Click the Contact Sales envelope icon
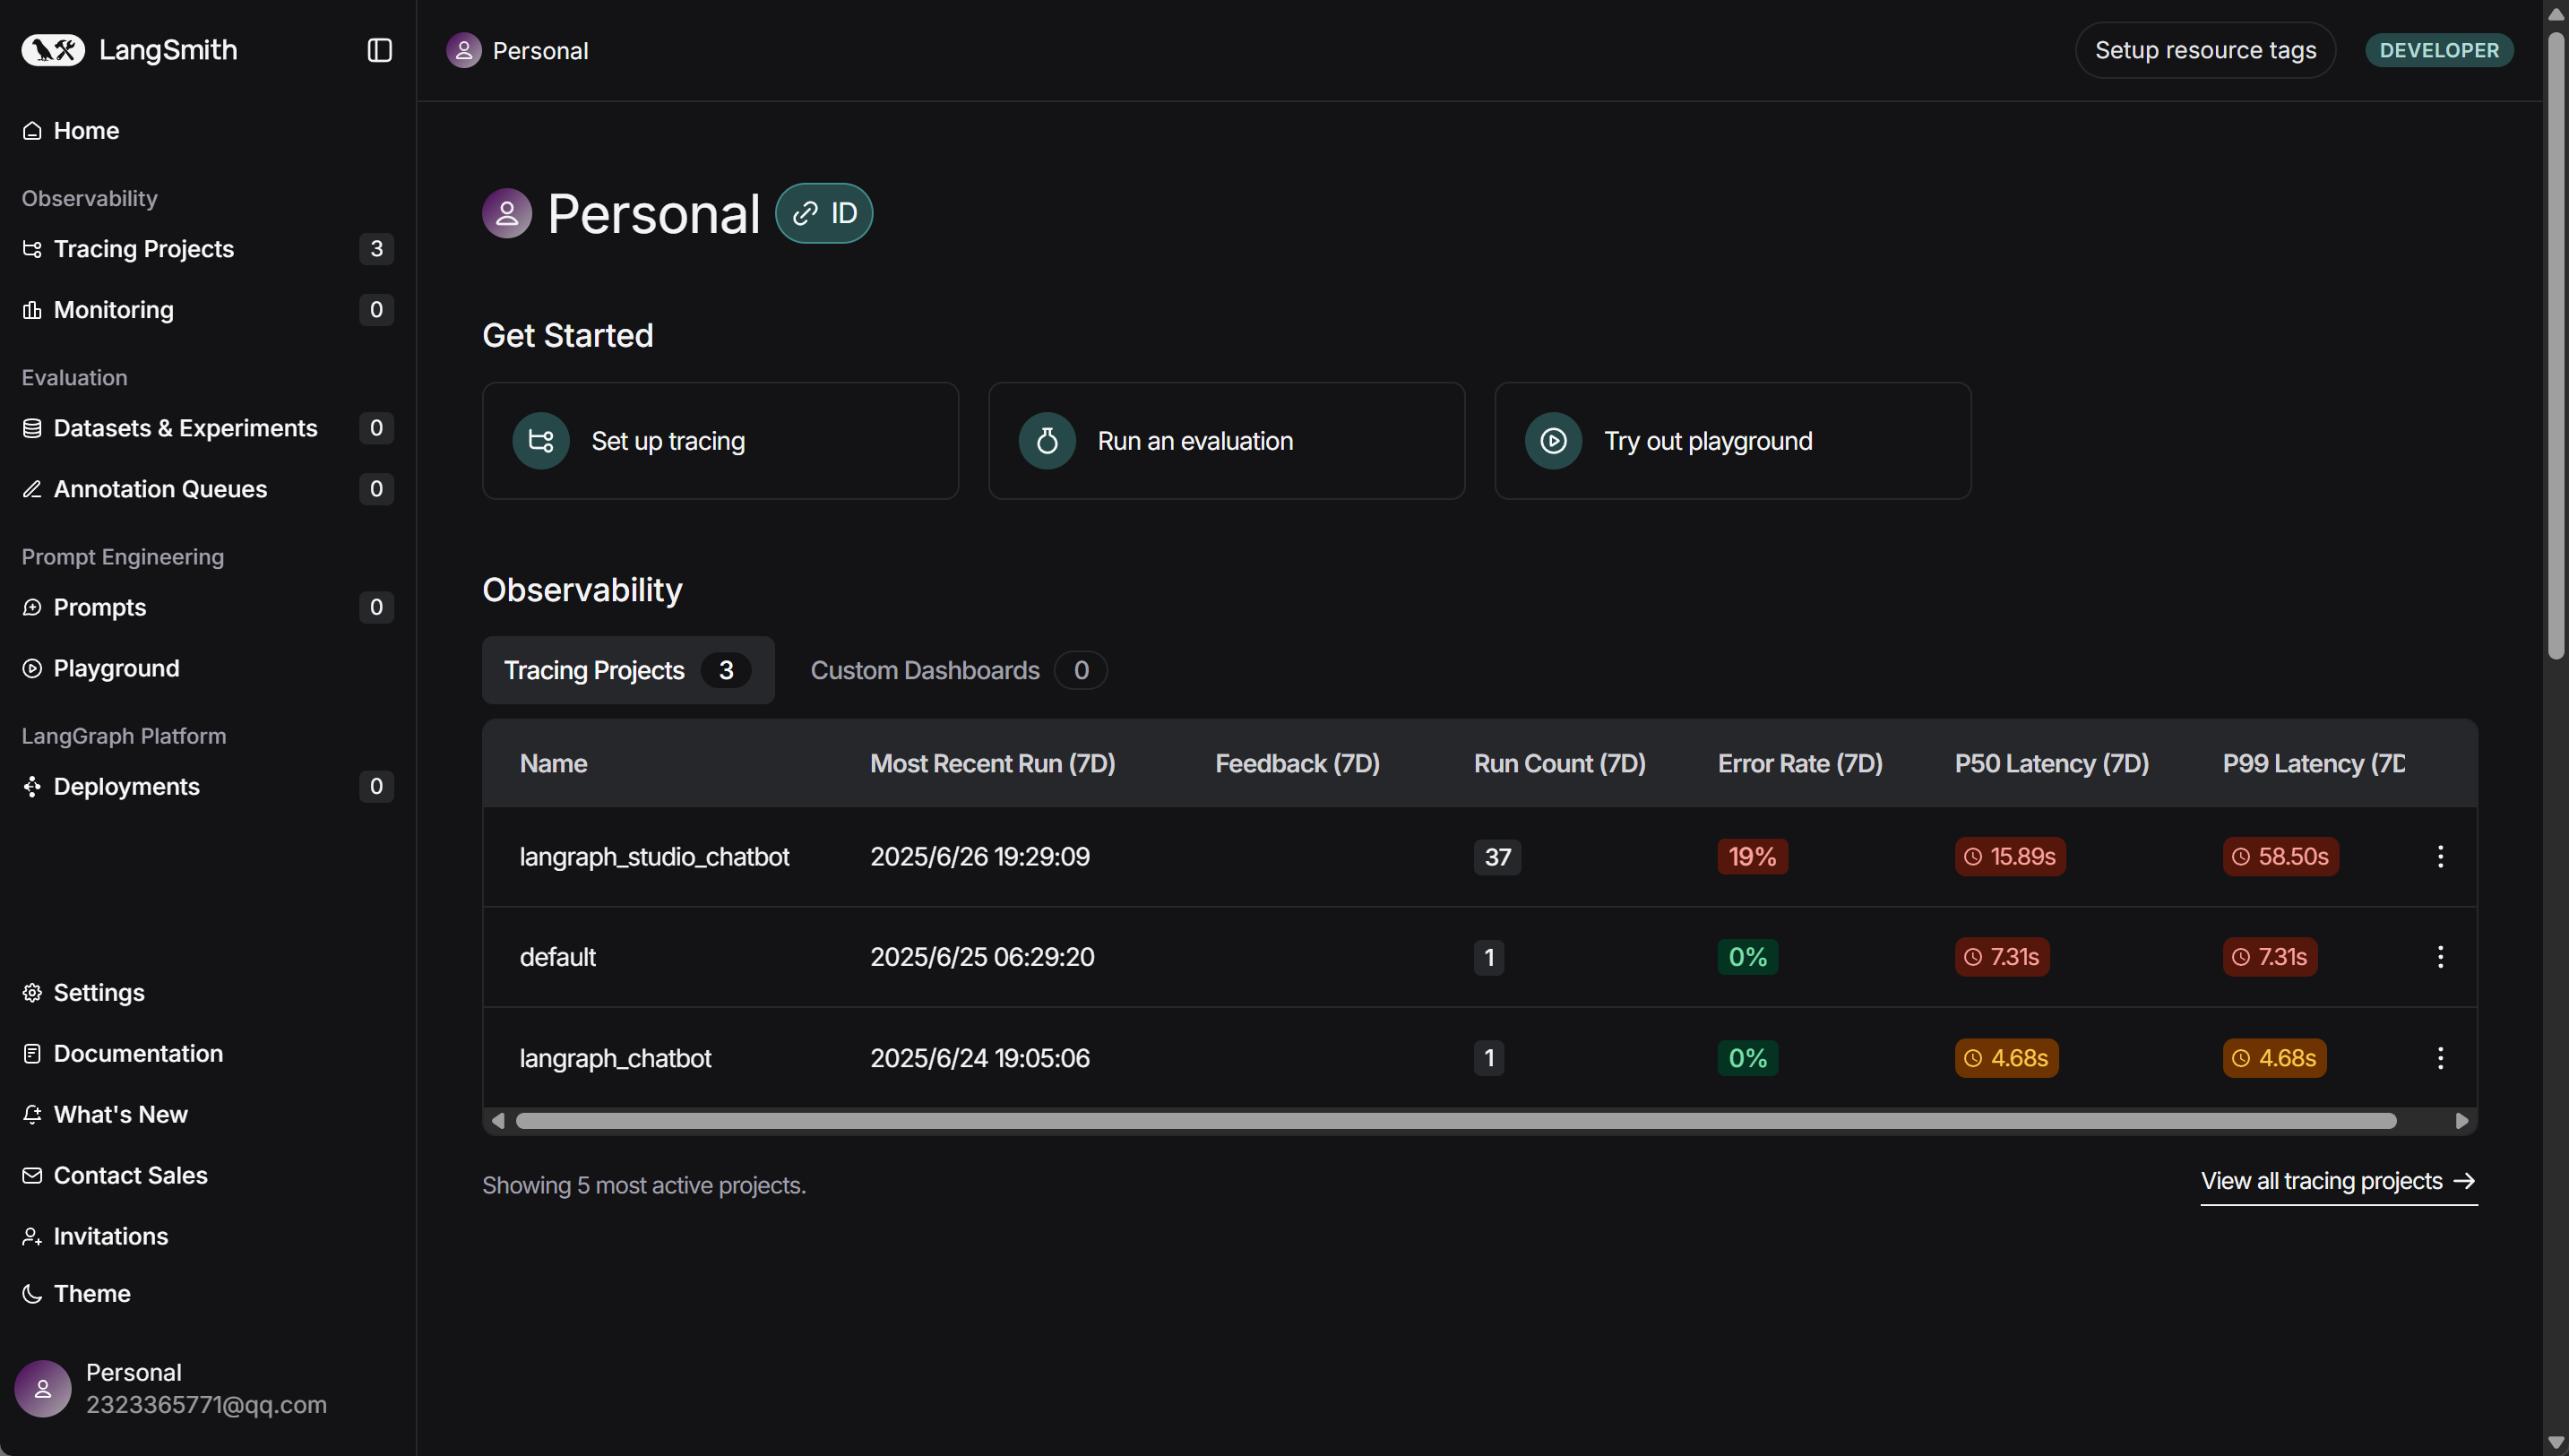 [x=32, y=1175]
